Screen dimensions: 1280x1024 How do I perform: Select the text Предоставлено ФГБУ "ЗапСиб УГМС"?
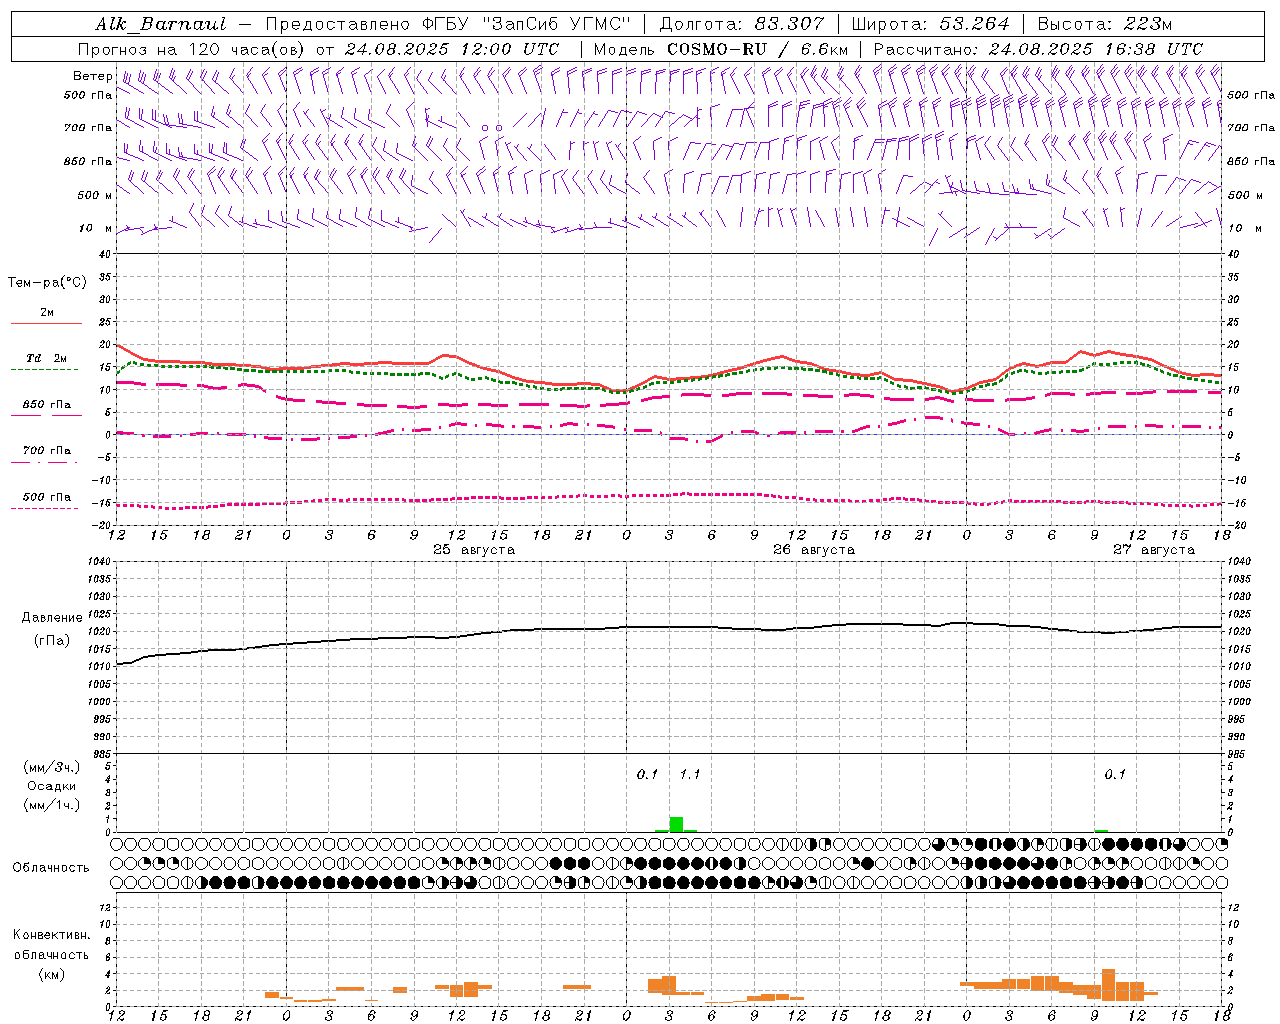(448, 24)
